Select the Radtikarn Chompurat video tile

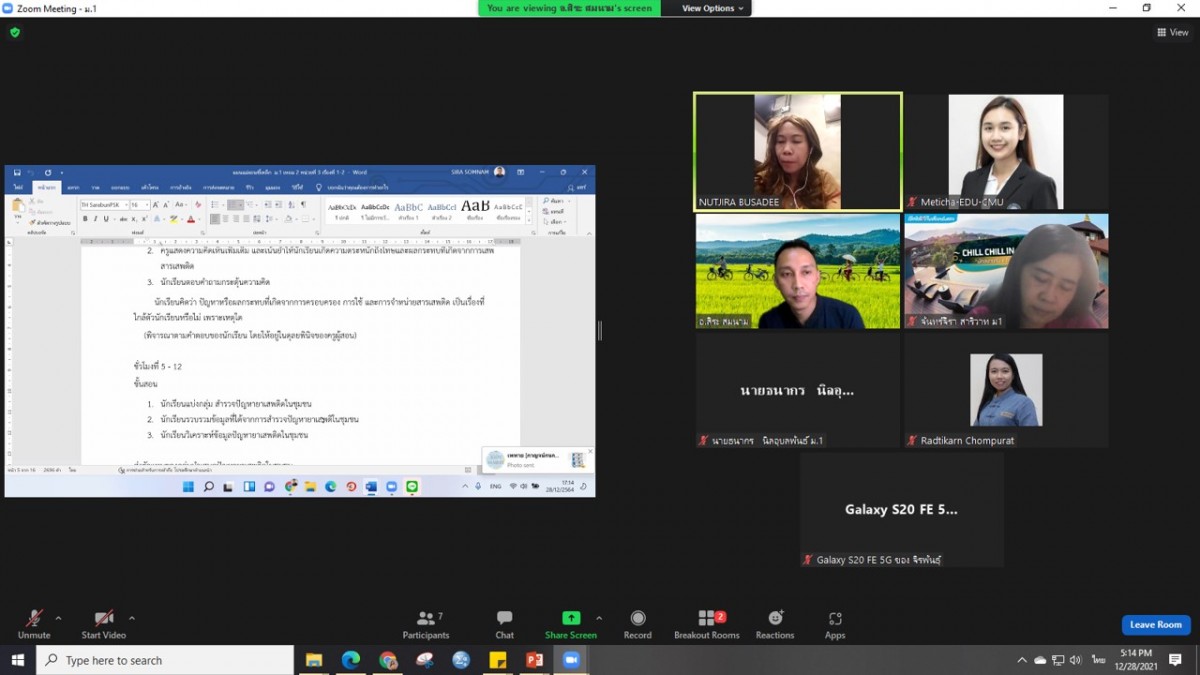pyautogui.click(x=1006, y=390)
